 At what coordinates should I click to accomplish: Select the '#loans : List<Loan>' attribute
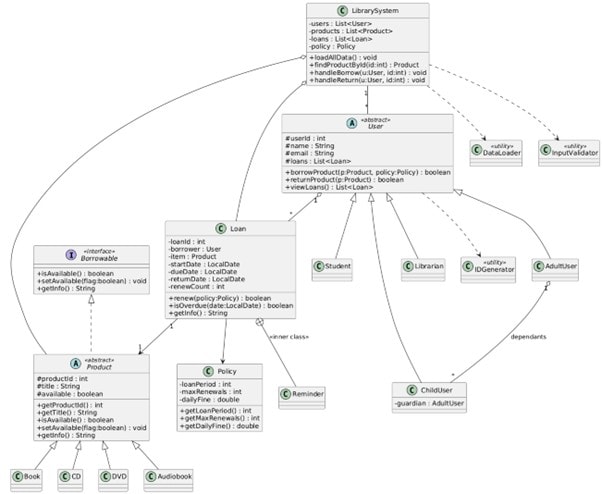point(318,161)
